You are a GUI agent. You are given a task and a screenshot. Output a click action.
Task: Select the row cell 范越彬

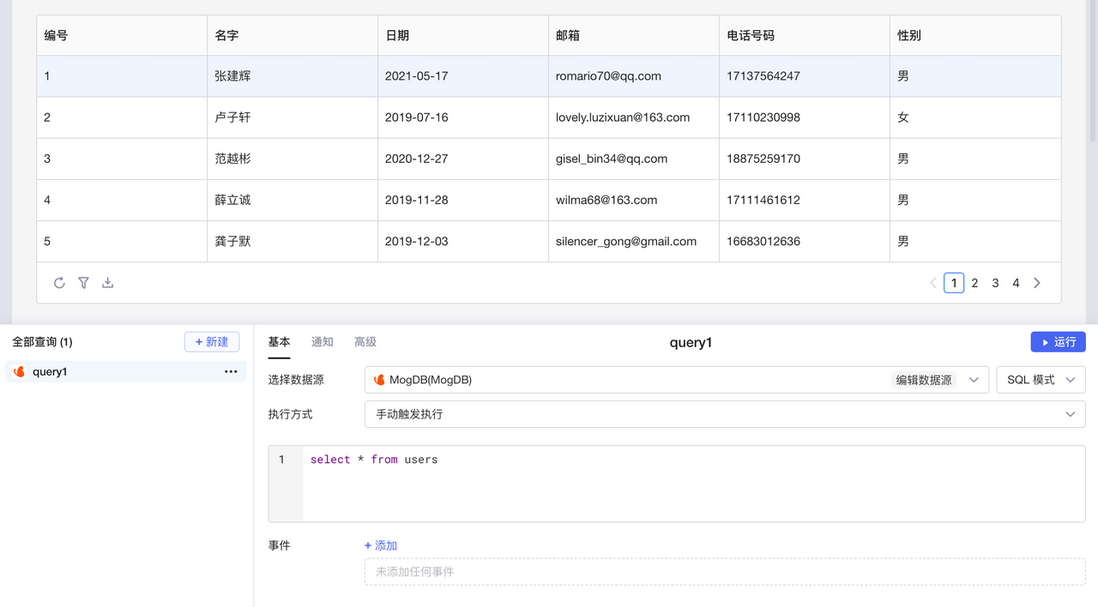click(293, 159)
